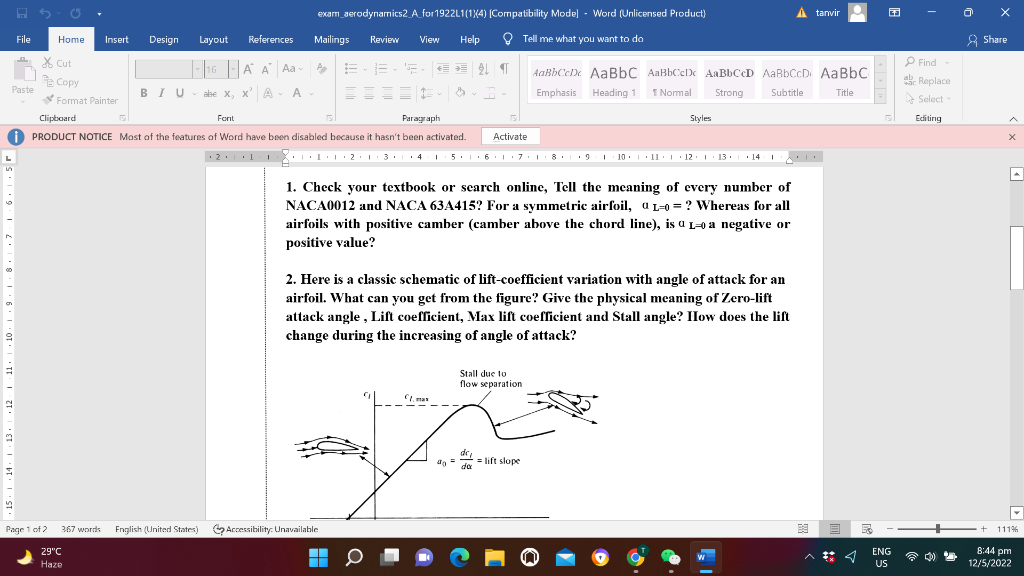Switch to the References ribbon tab
Viewport: 1024px width, 576px height.
click(270, 40)
